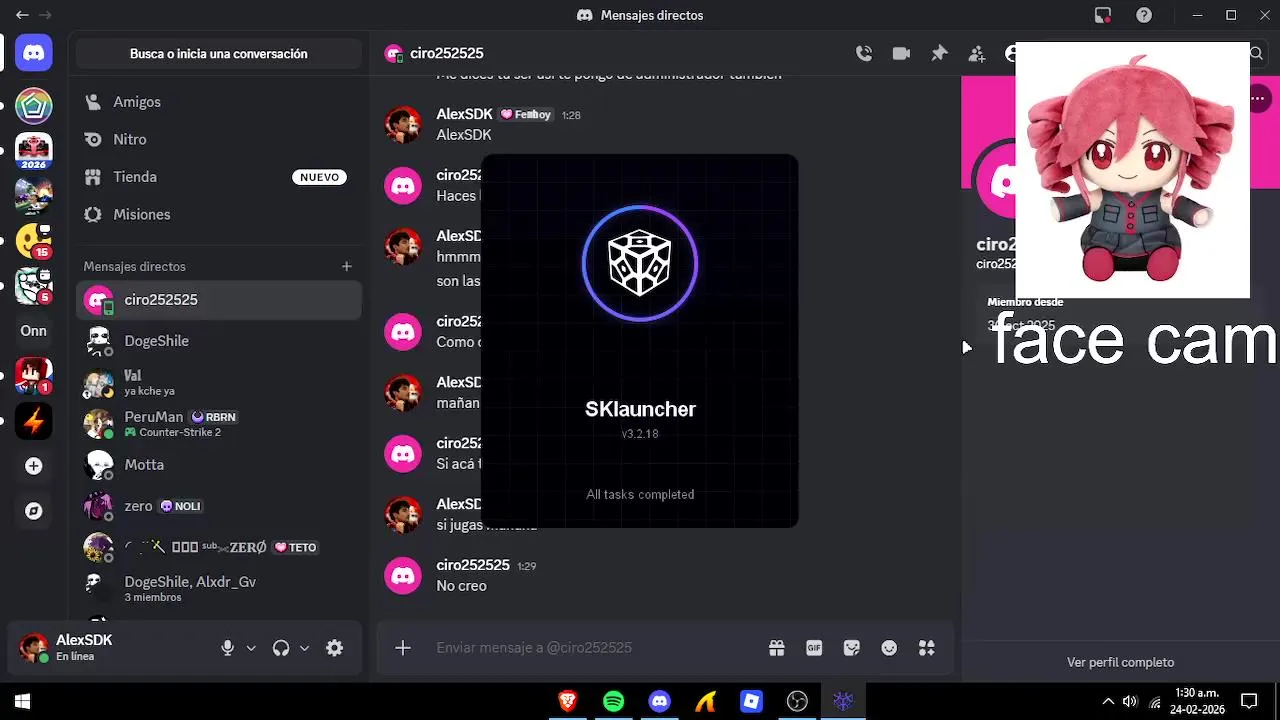Open gift Nitro icon
This screenshot has width=1280, height=720.
click(777, 648)
